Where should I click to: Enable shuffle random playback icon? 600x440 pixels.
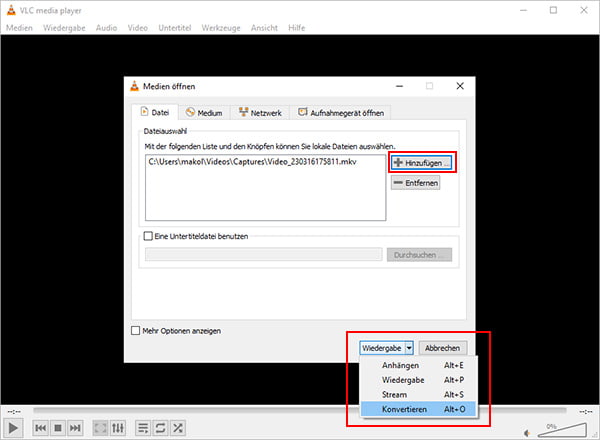tap(178, 428)
